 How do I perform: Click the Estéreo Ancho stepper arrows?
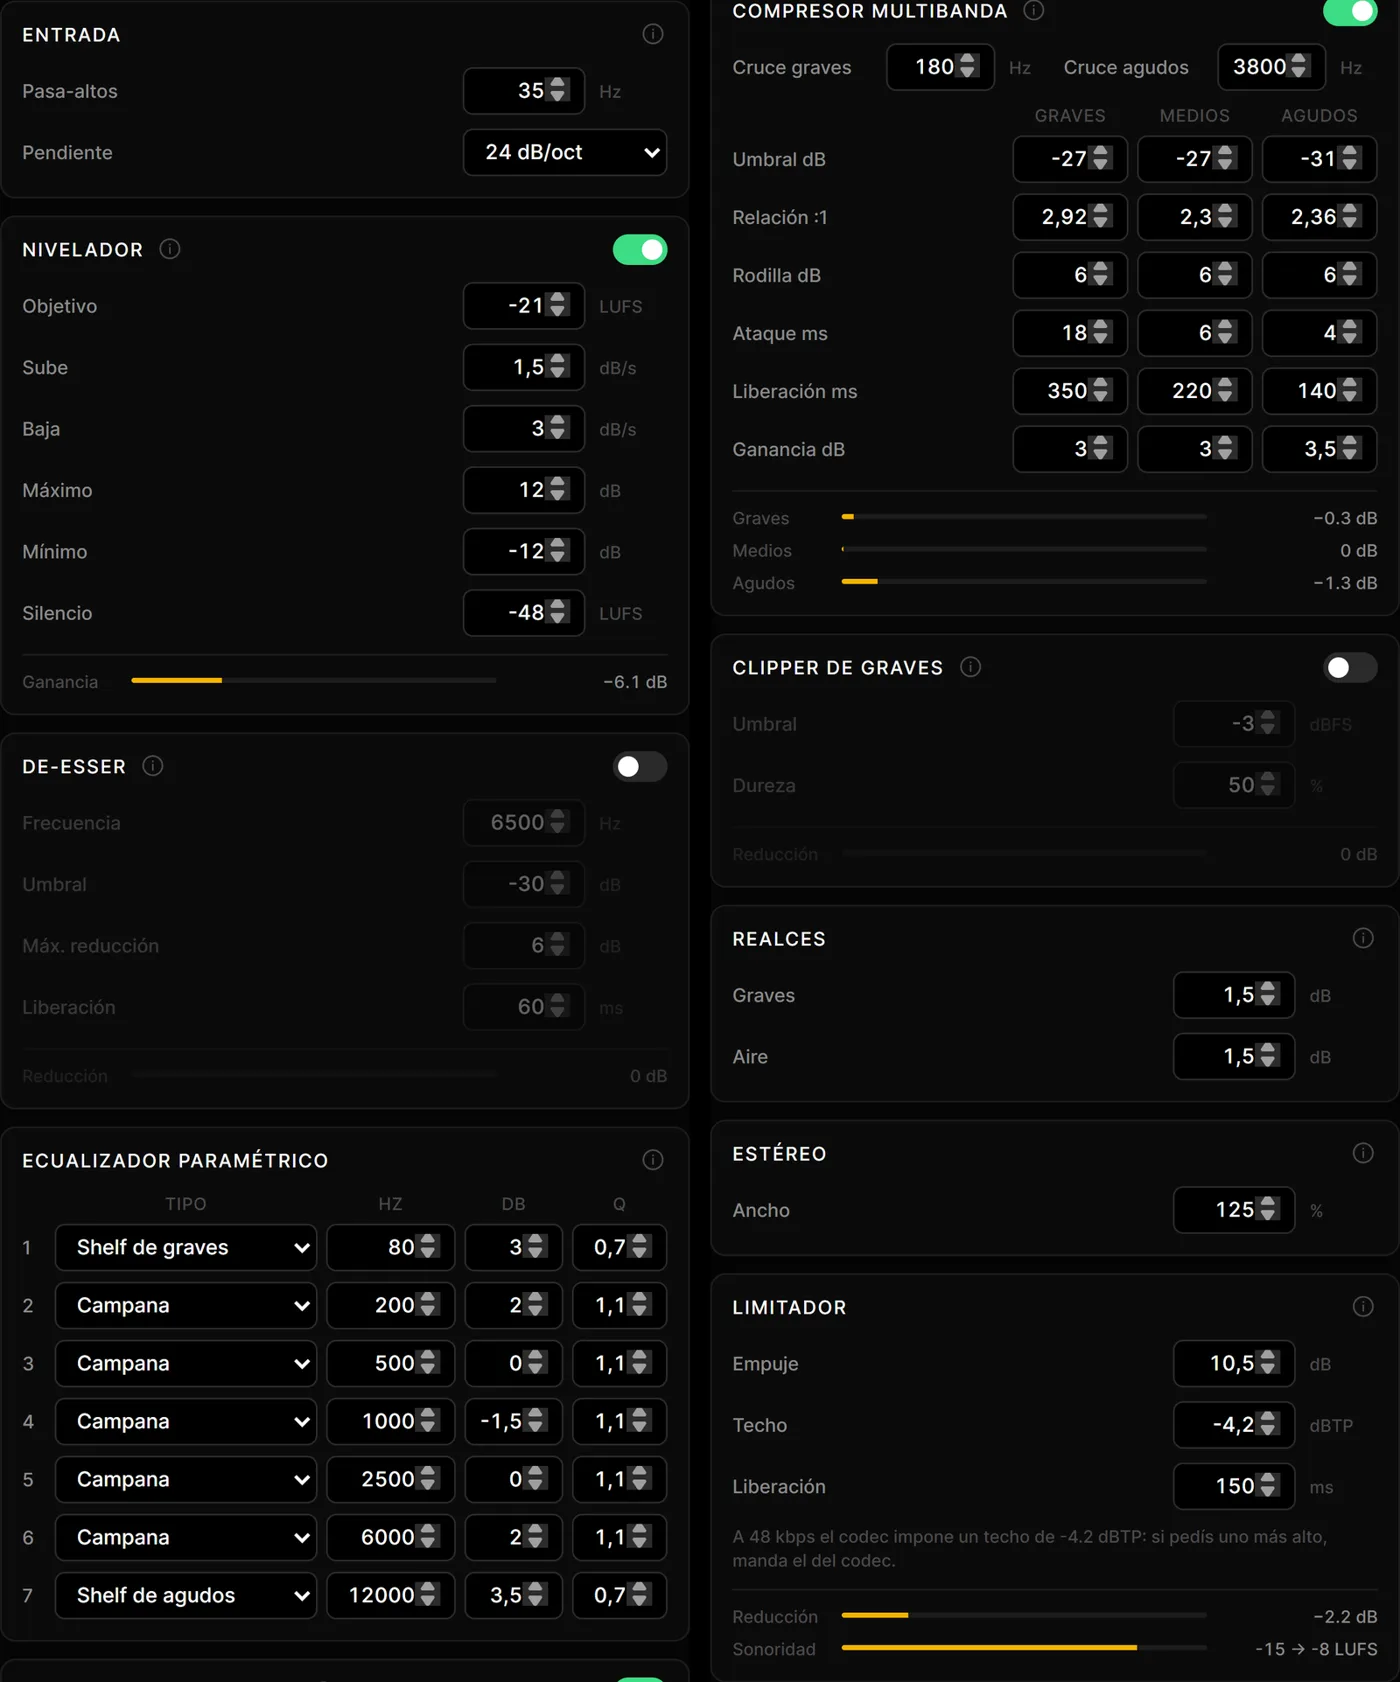pyautogui.click(x=1268, y=1210)
